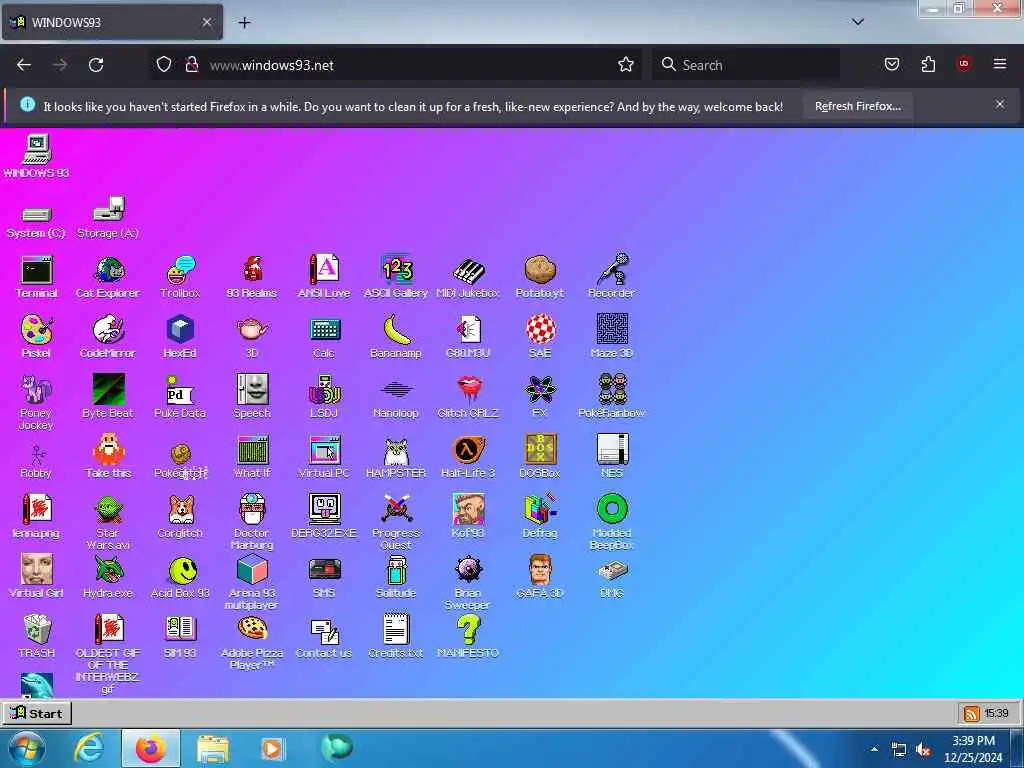Select the 3D teapot icon
1024x768 pixels.
(252, 336)
